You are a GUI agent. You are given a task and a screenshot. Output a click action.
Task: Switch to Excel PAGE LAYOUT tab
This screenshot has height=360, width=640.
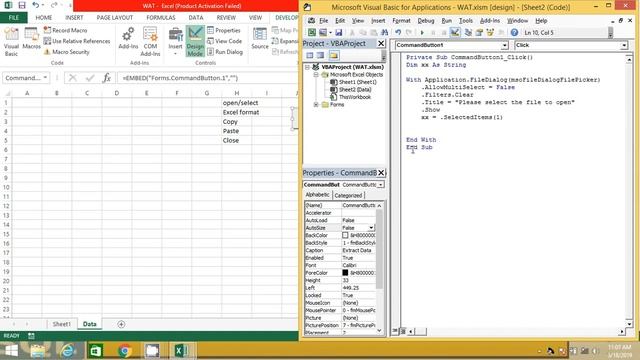tap(115, 18)
